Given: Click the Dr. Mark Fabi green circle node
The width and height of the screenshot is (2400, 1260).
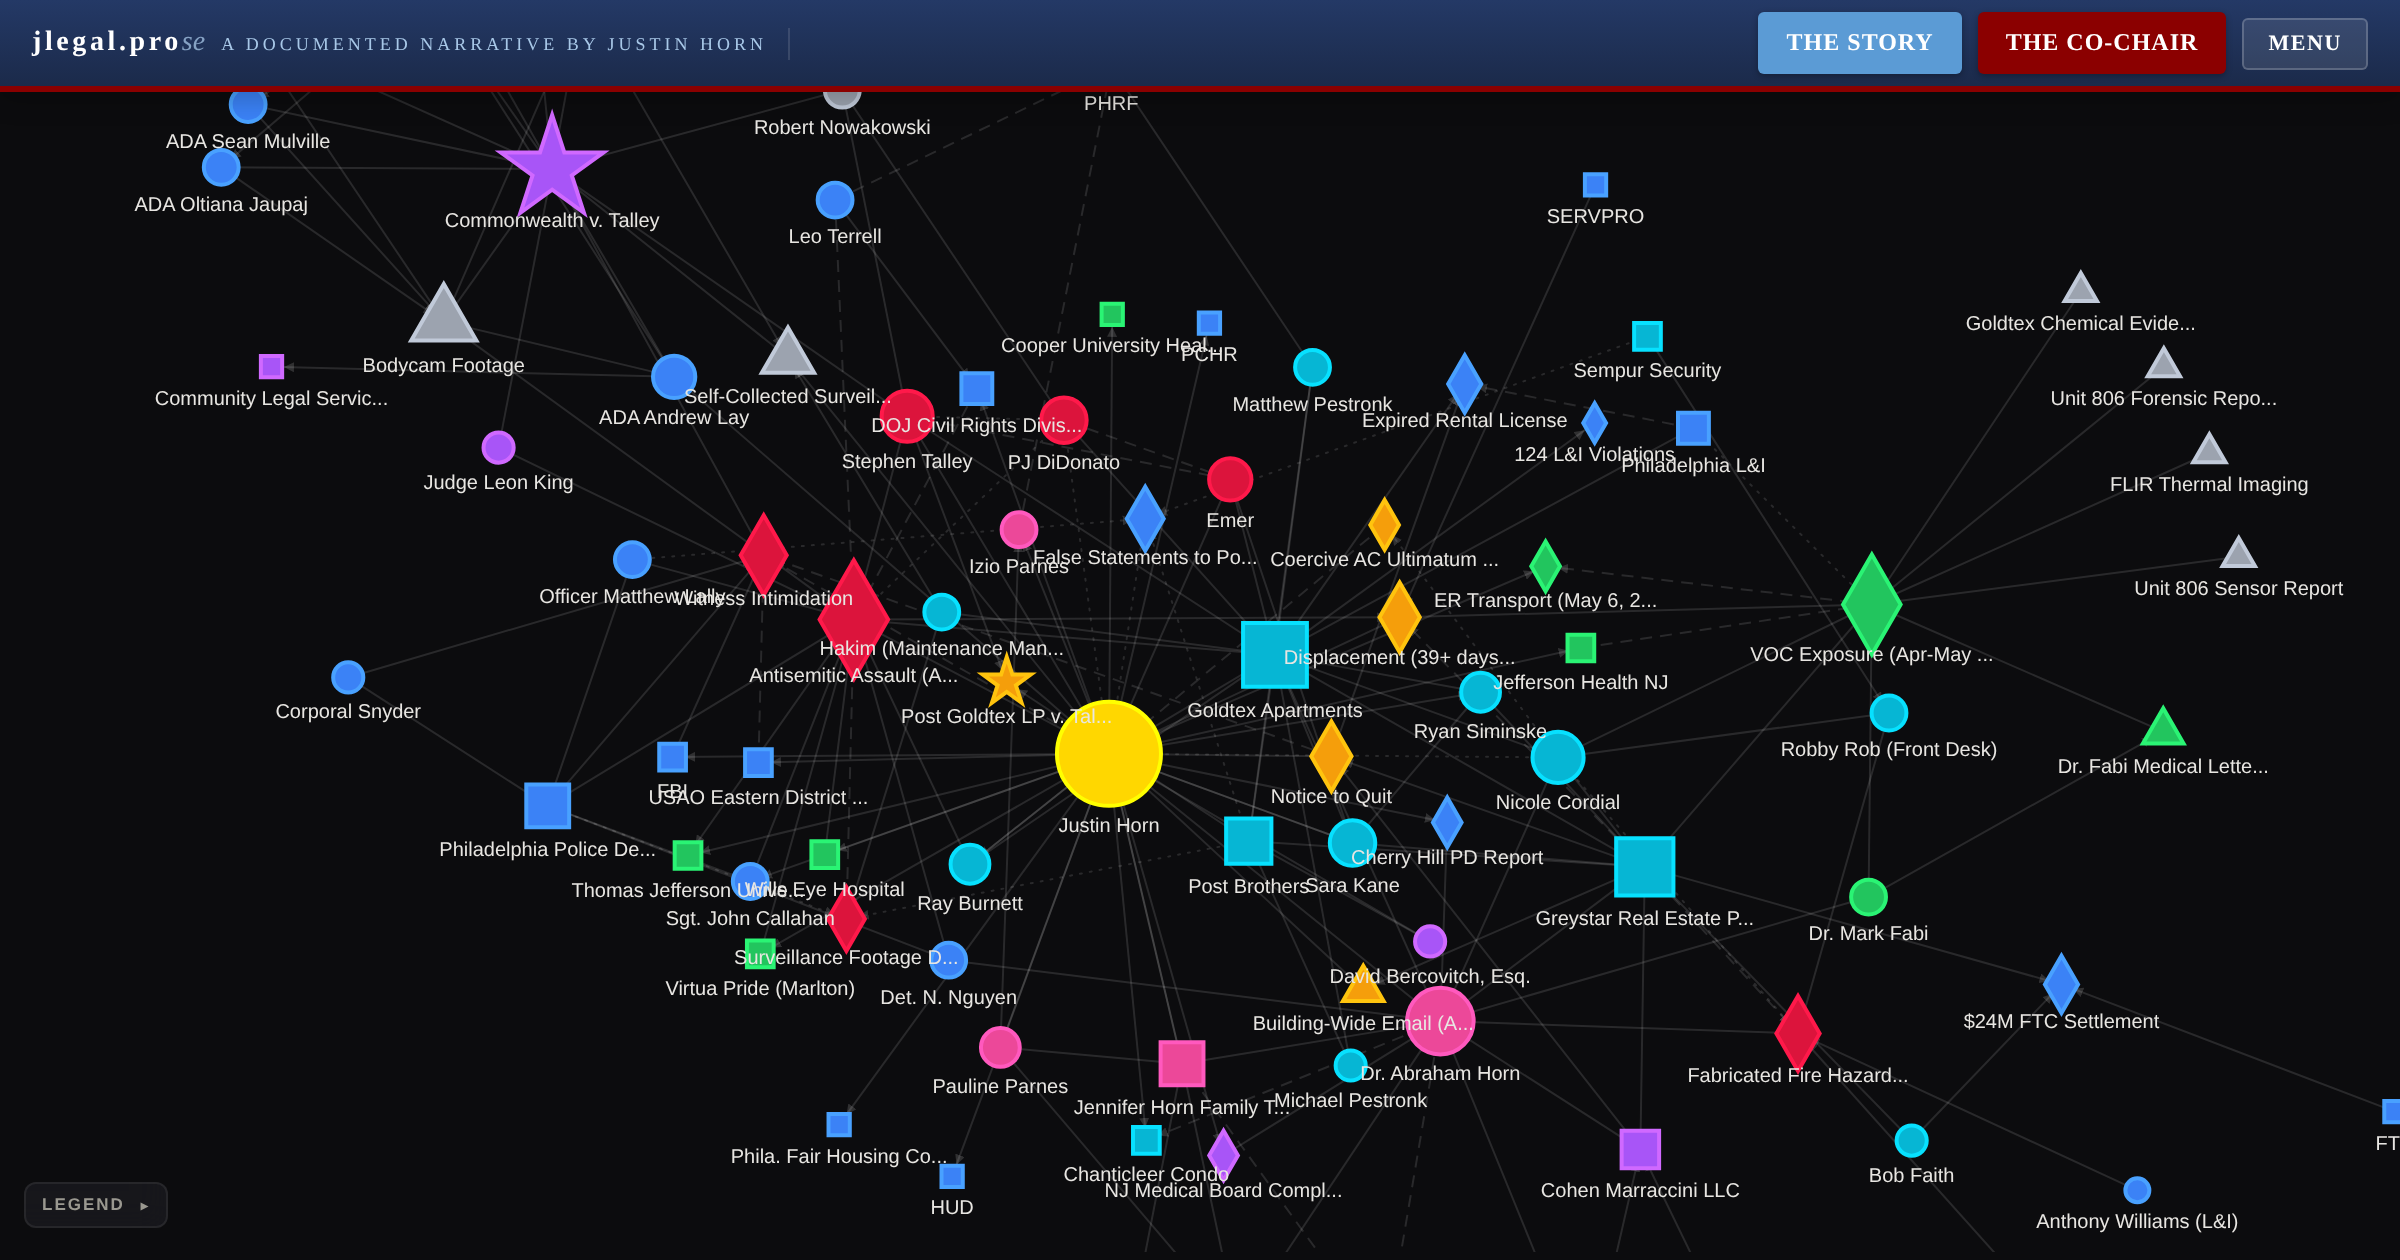Looking at the screenshot, I should pyautogui.click(x=1868, y=897).
